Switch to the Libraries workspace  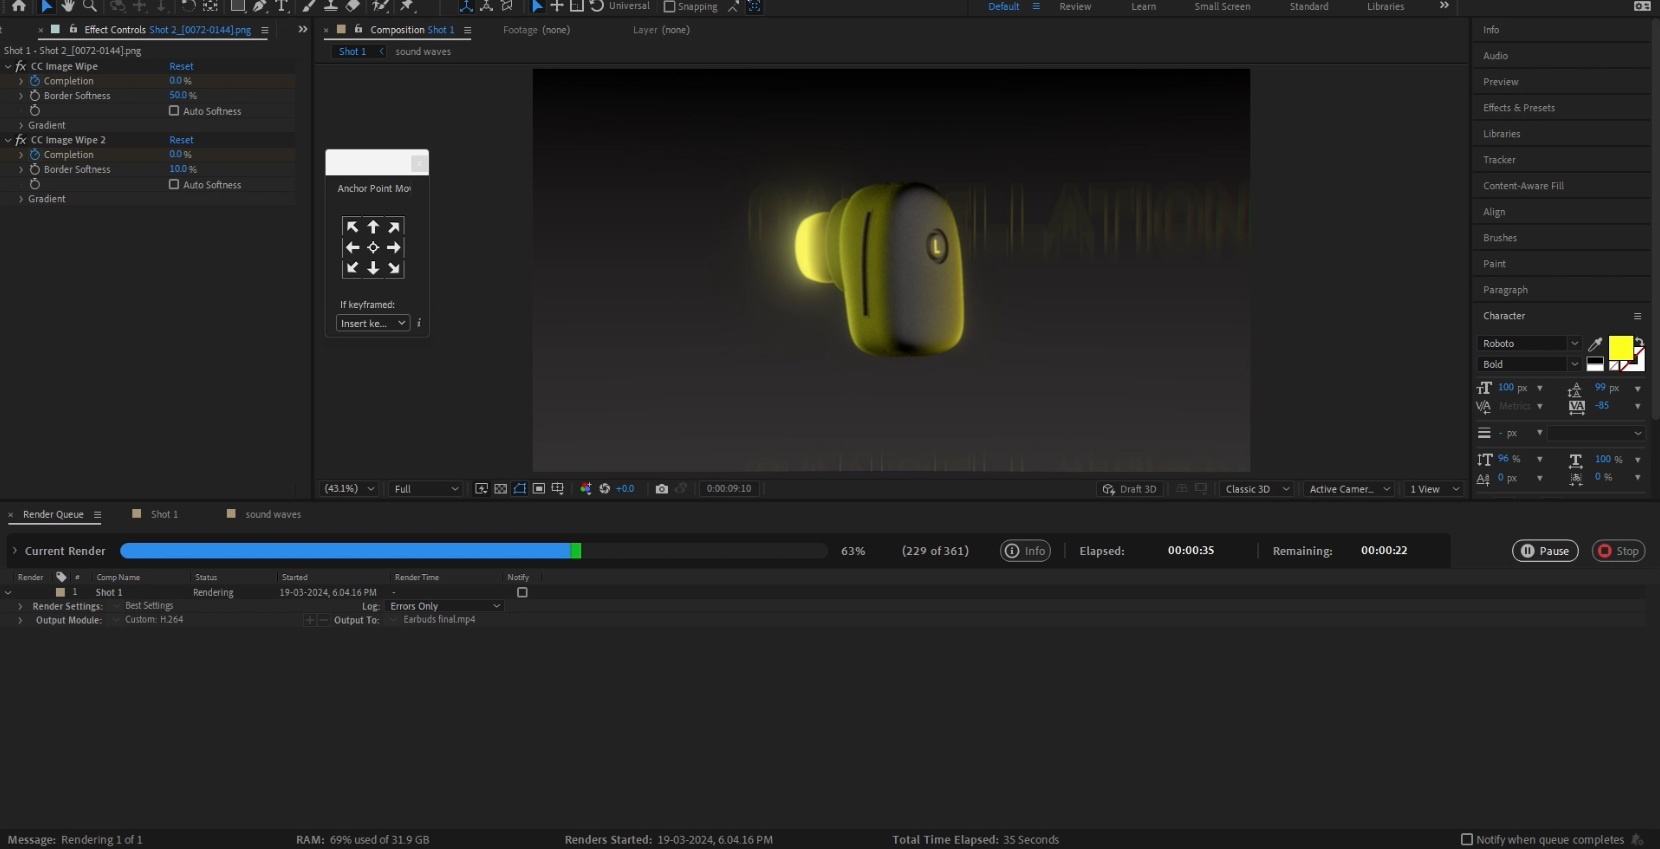1385,6
